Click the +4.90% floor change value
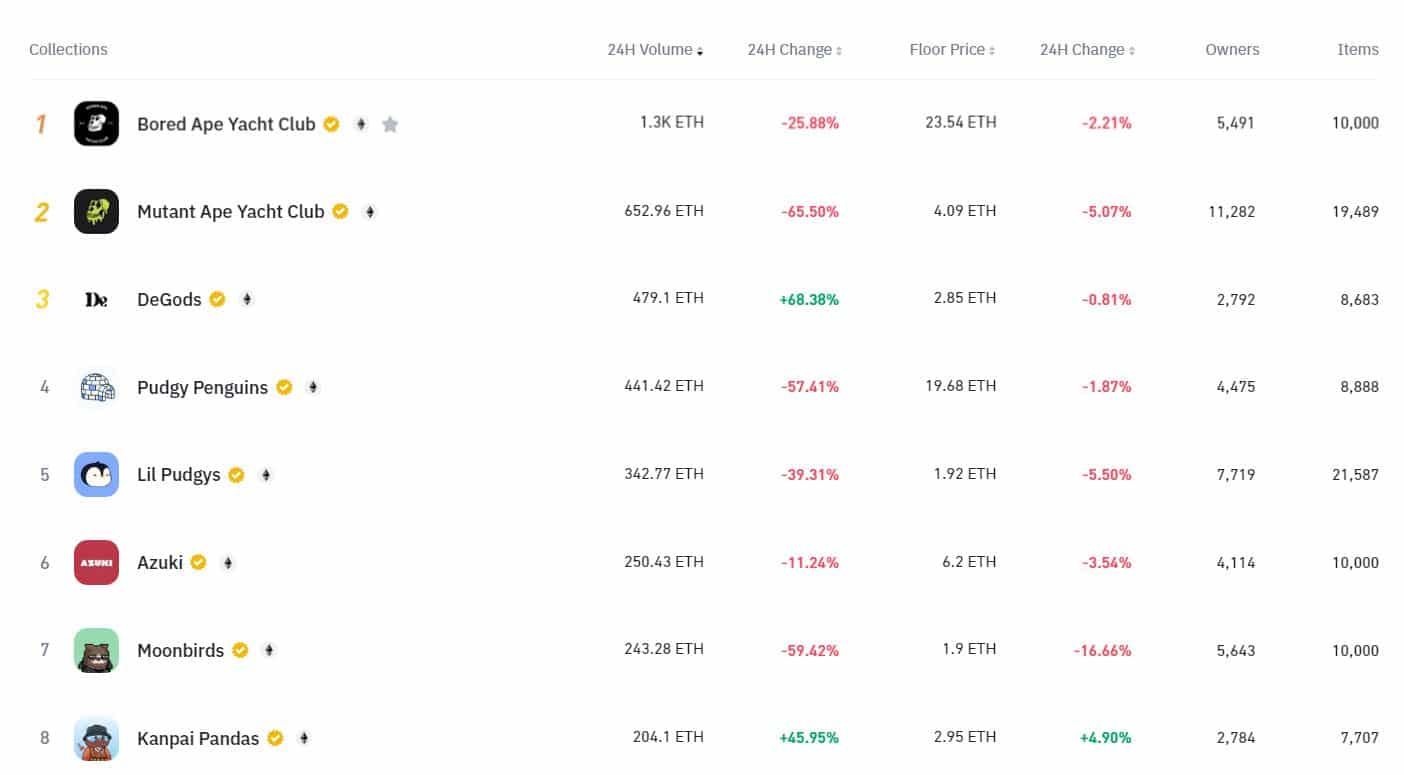 pos(1106,738)
